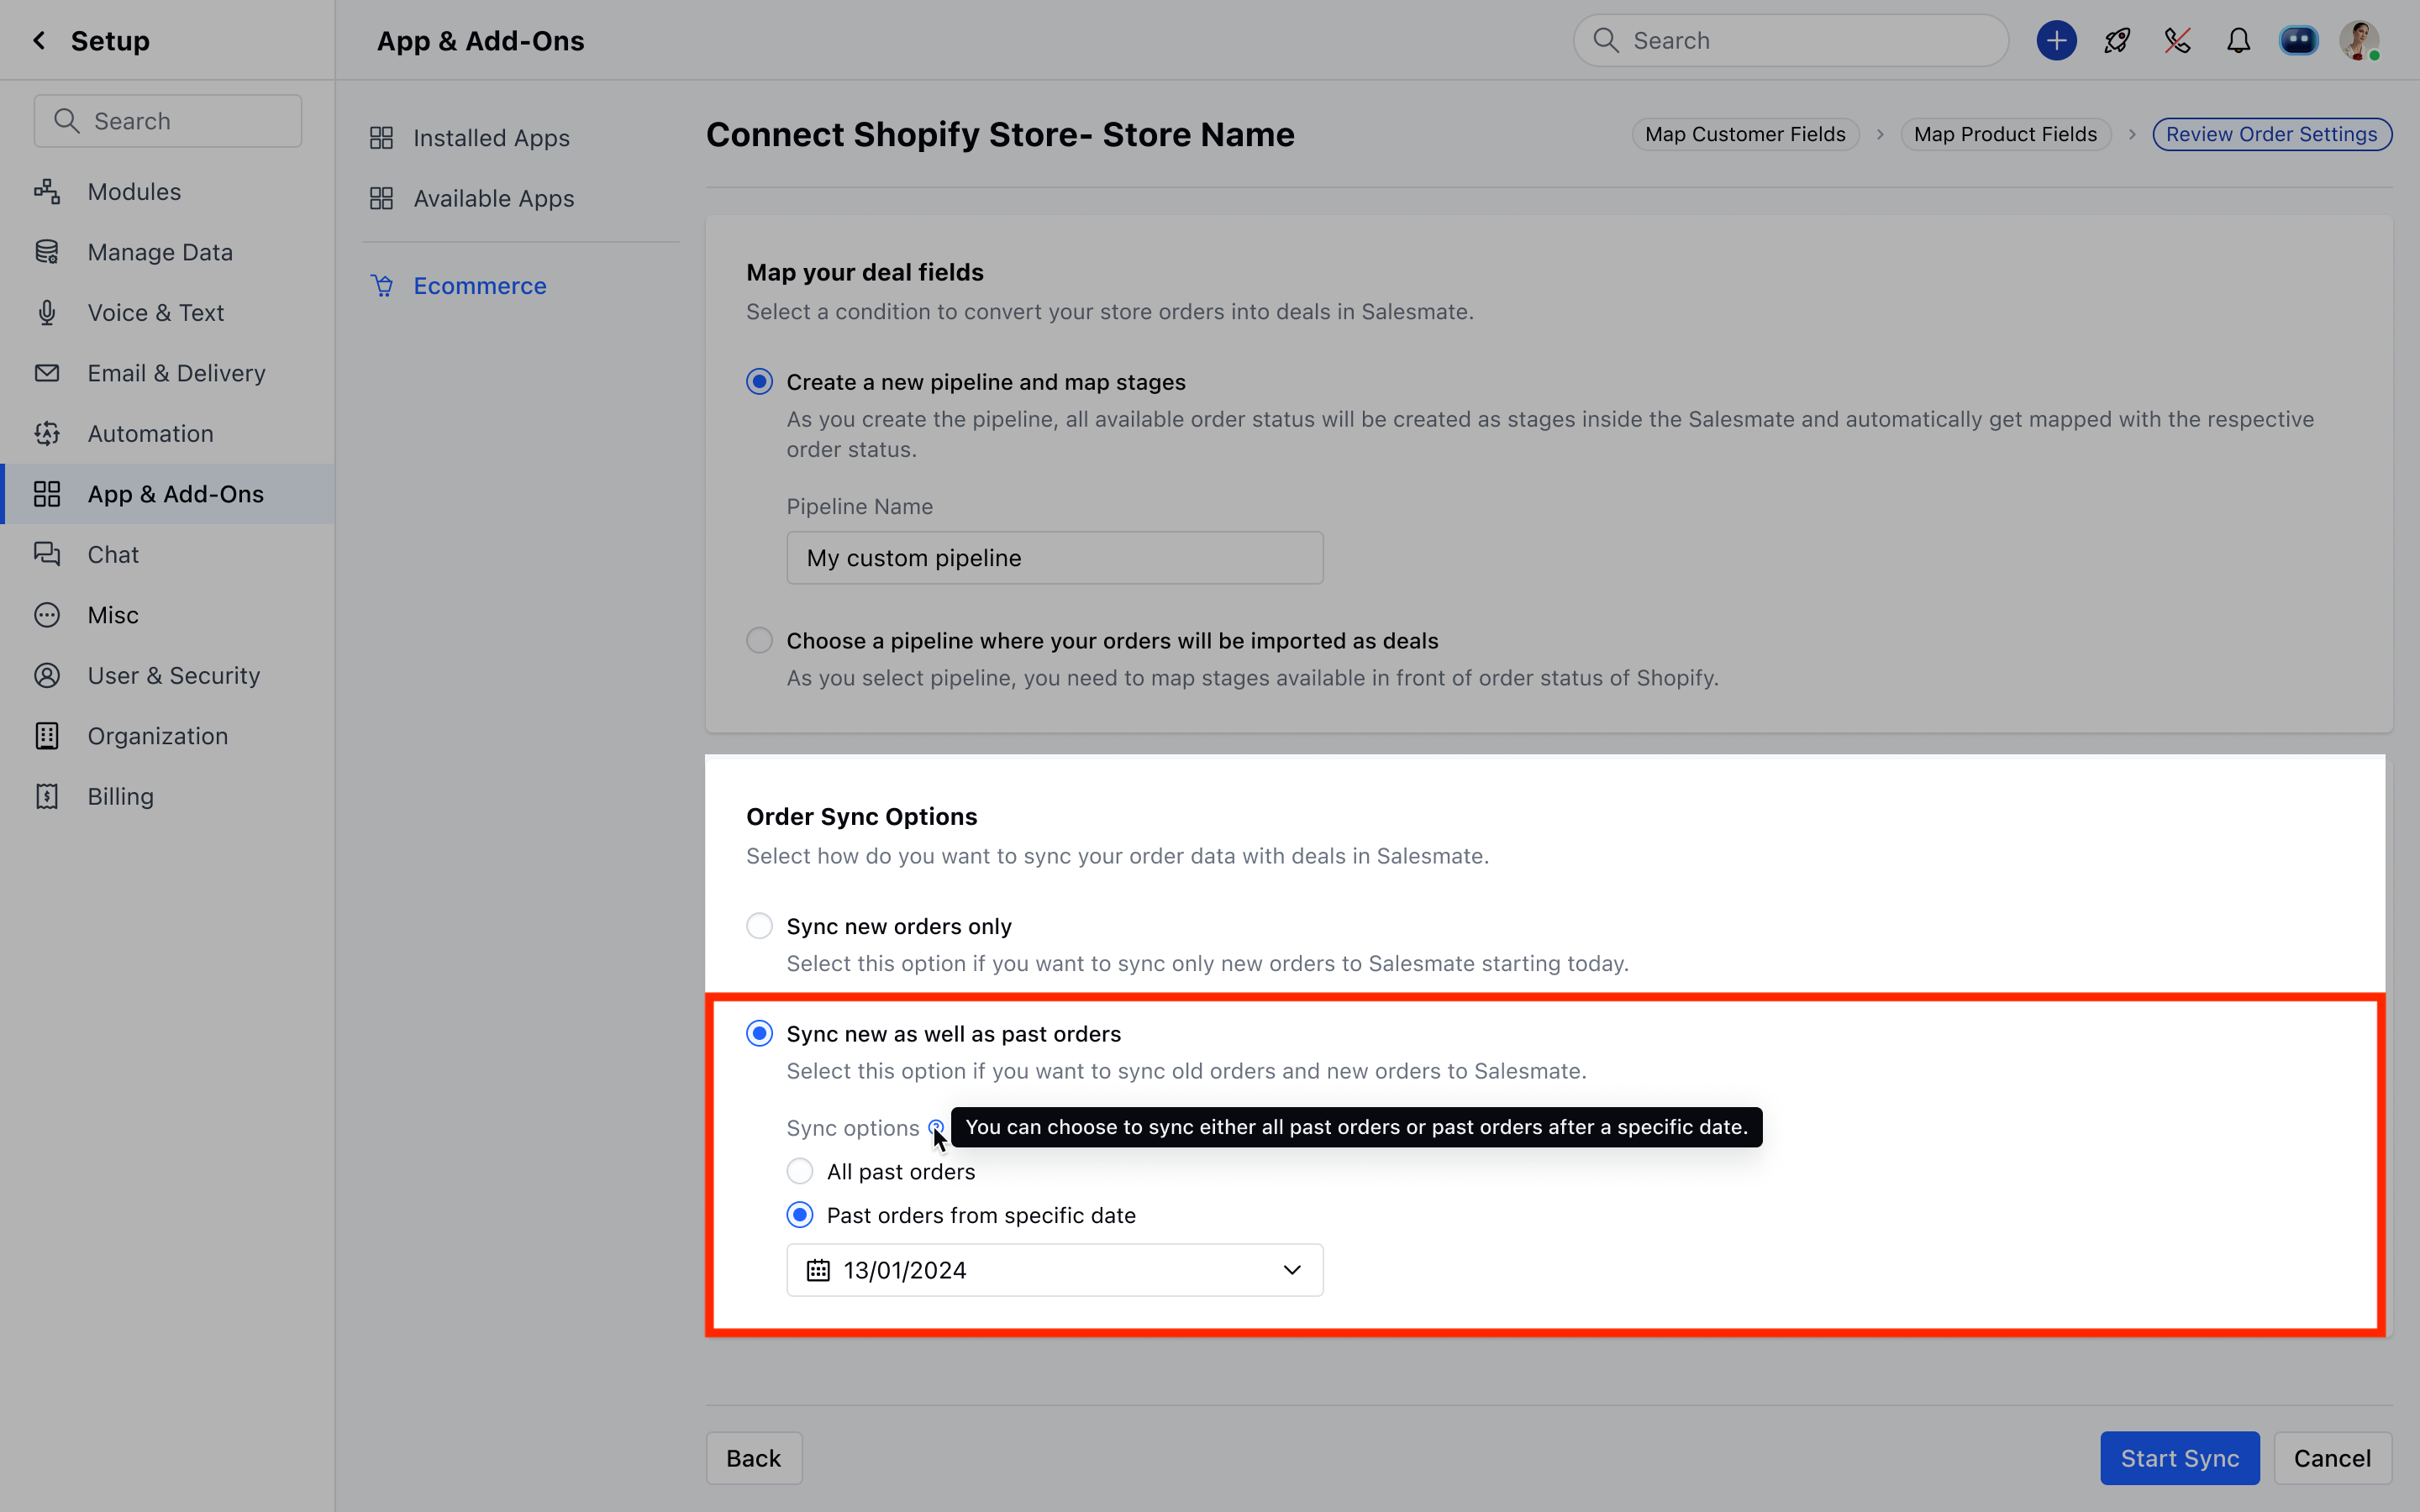Open Available Apps list

pyautogui.click(x=493, y=198)
